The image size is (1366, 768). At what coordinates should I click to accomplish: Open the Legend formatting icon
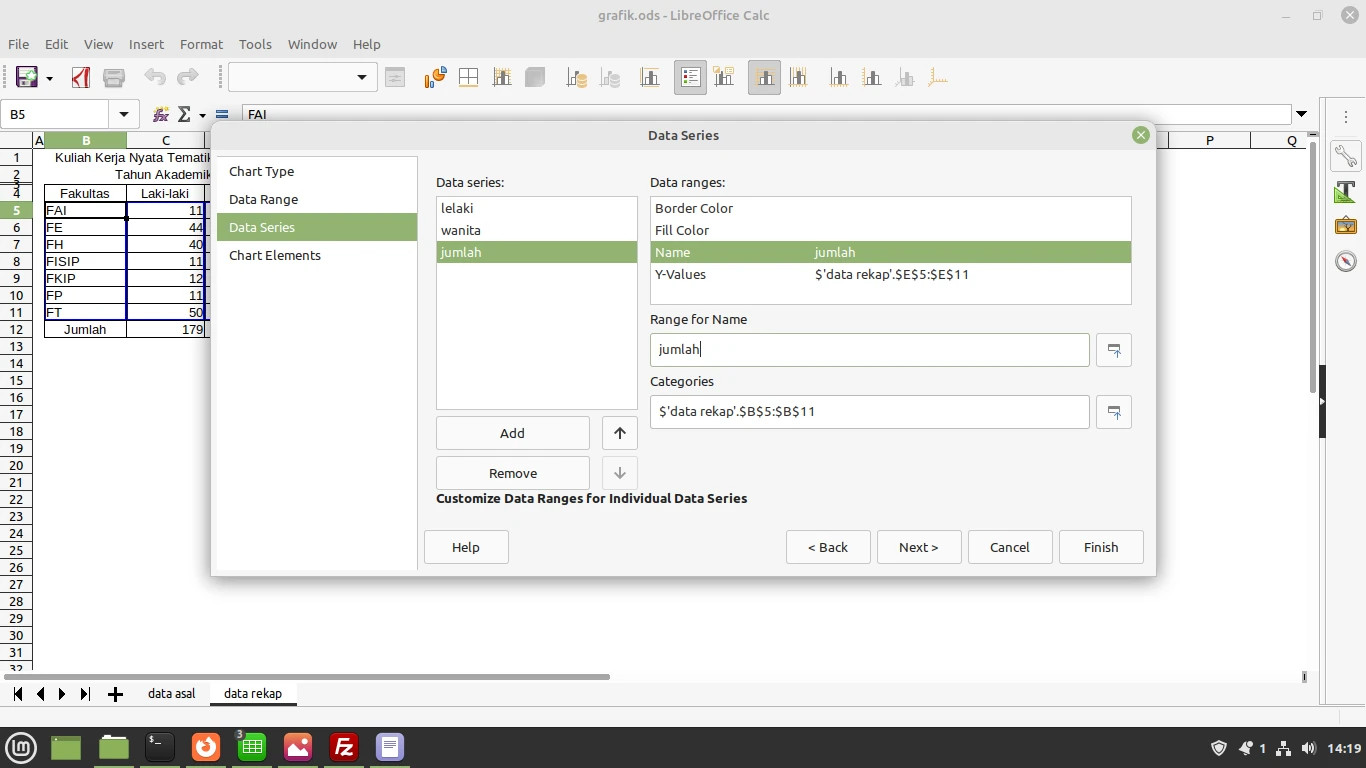point(724,78)
